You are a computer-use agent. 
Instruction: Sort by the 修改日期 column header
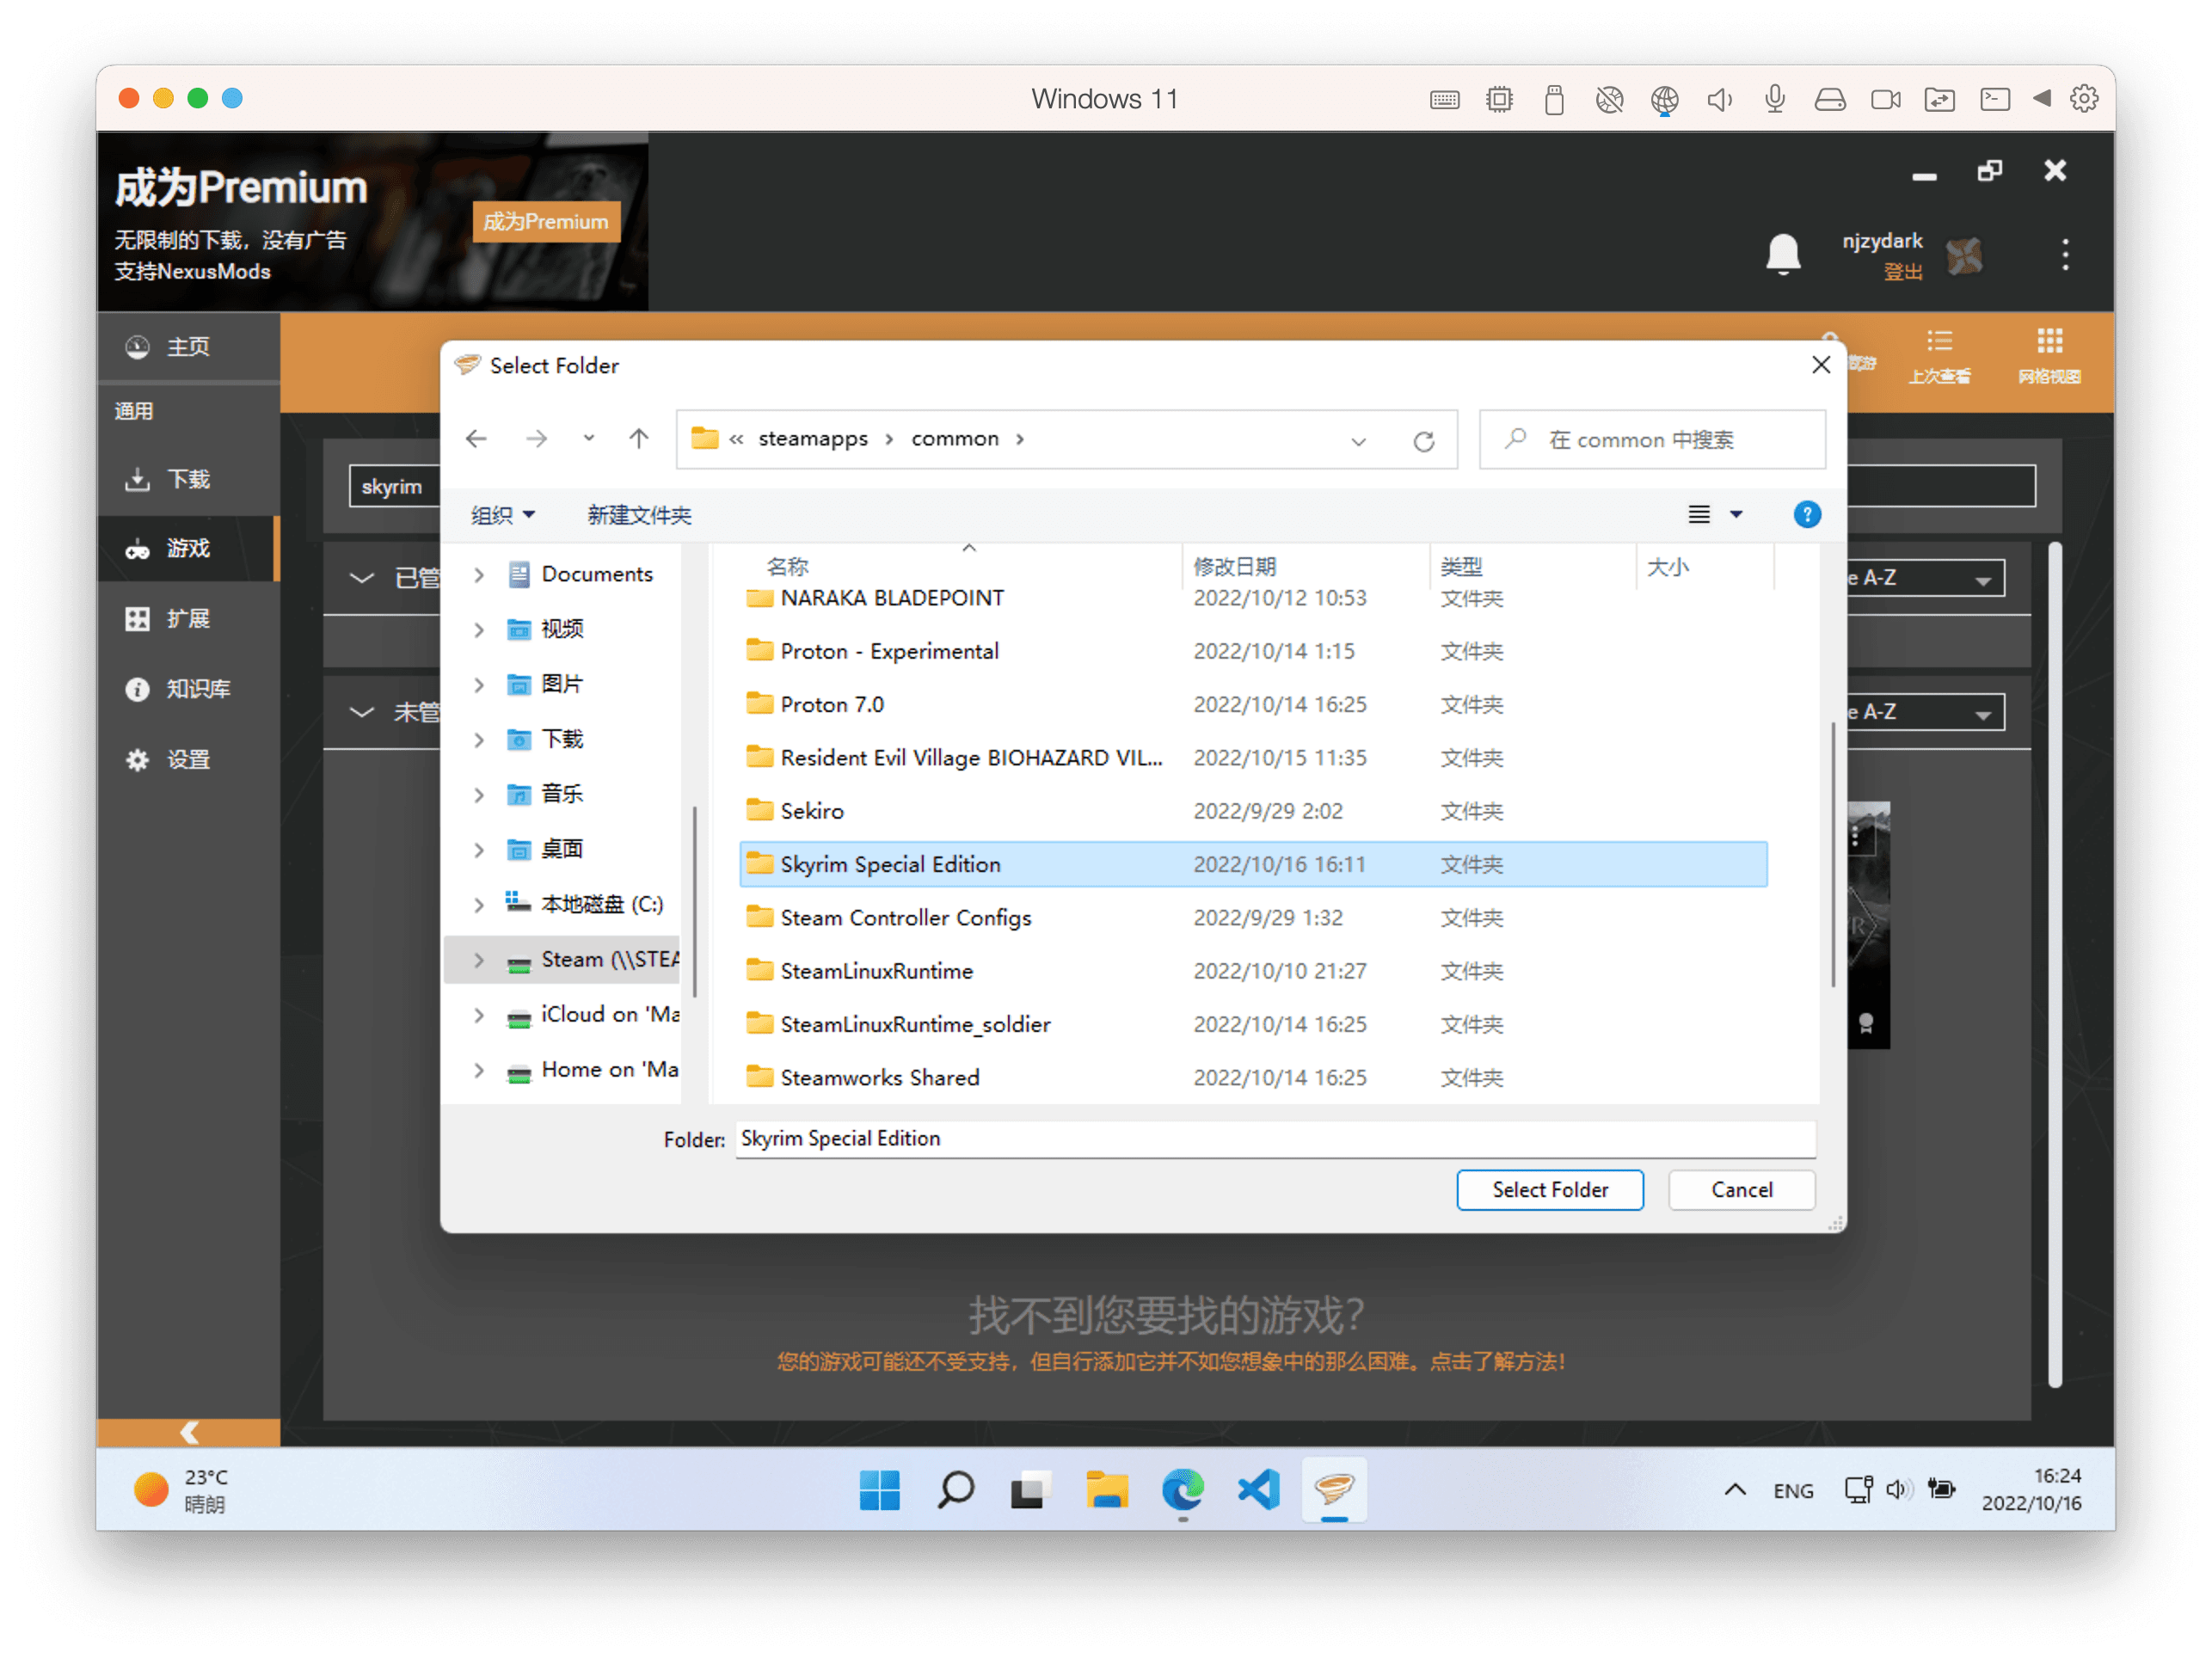click(x=1307, y=566)
